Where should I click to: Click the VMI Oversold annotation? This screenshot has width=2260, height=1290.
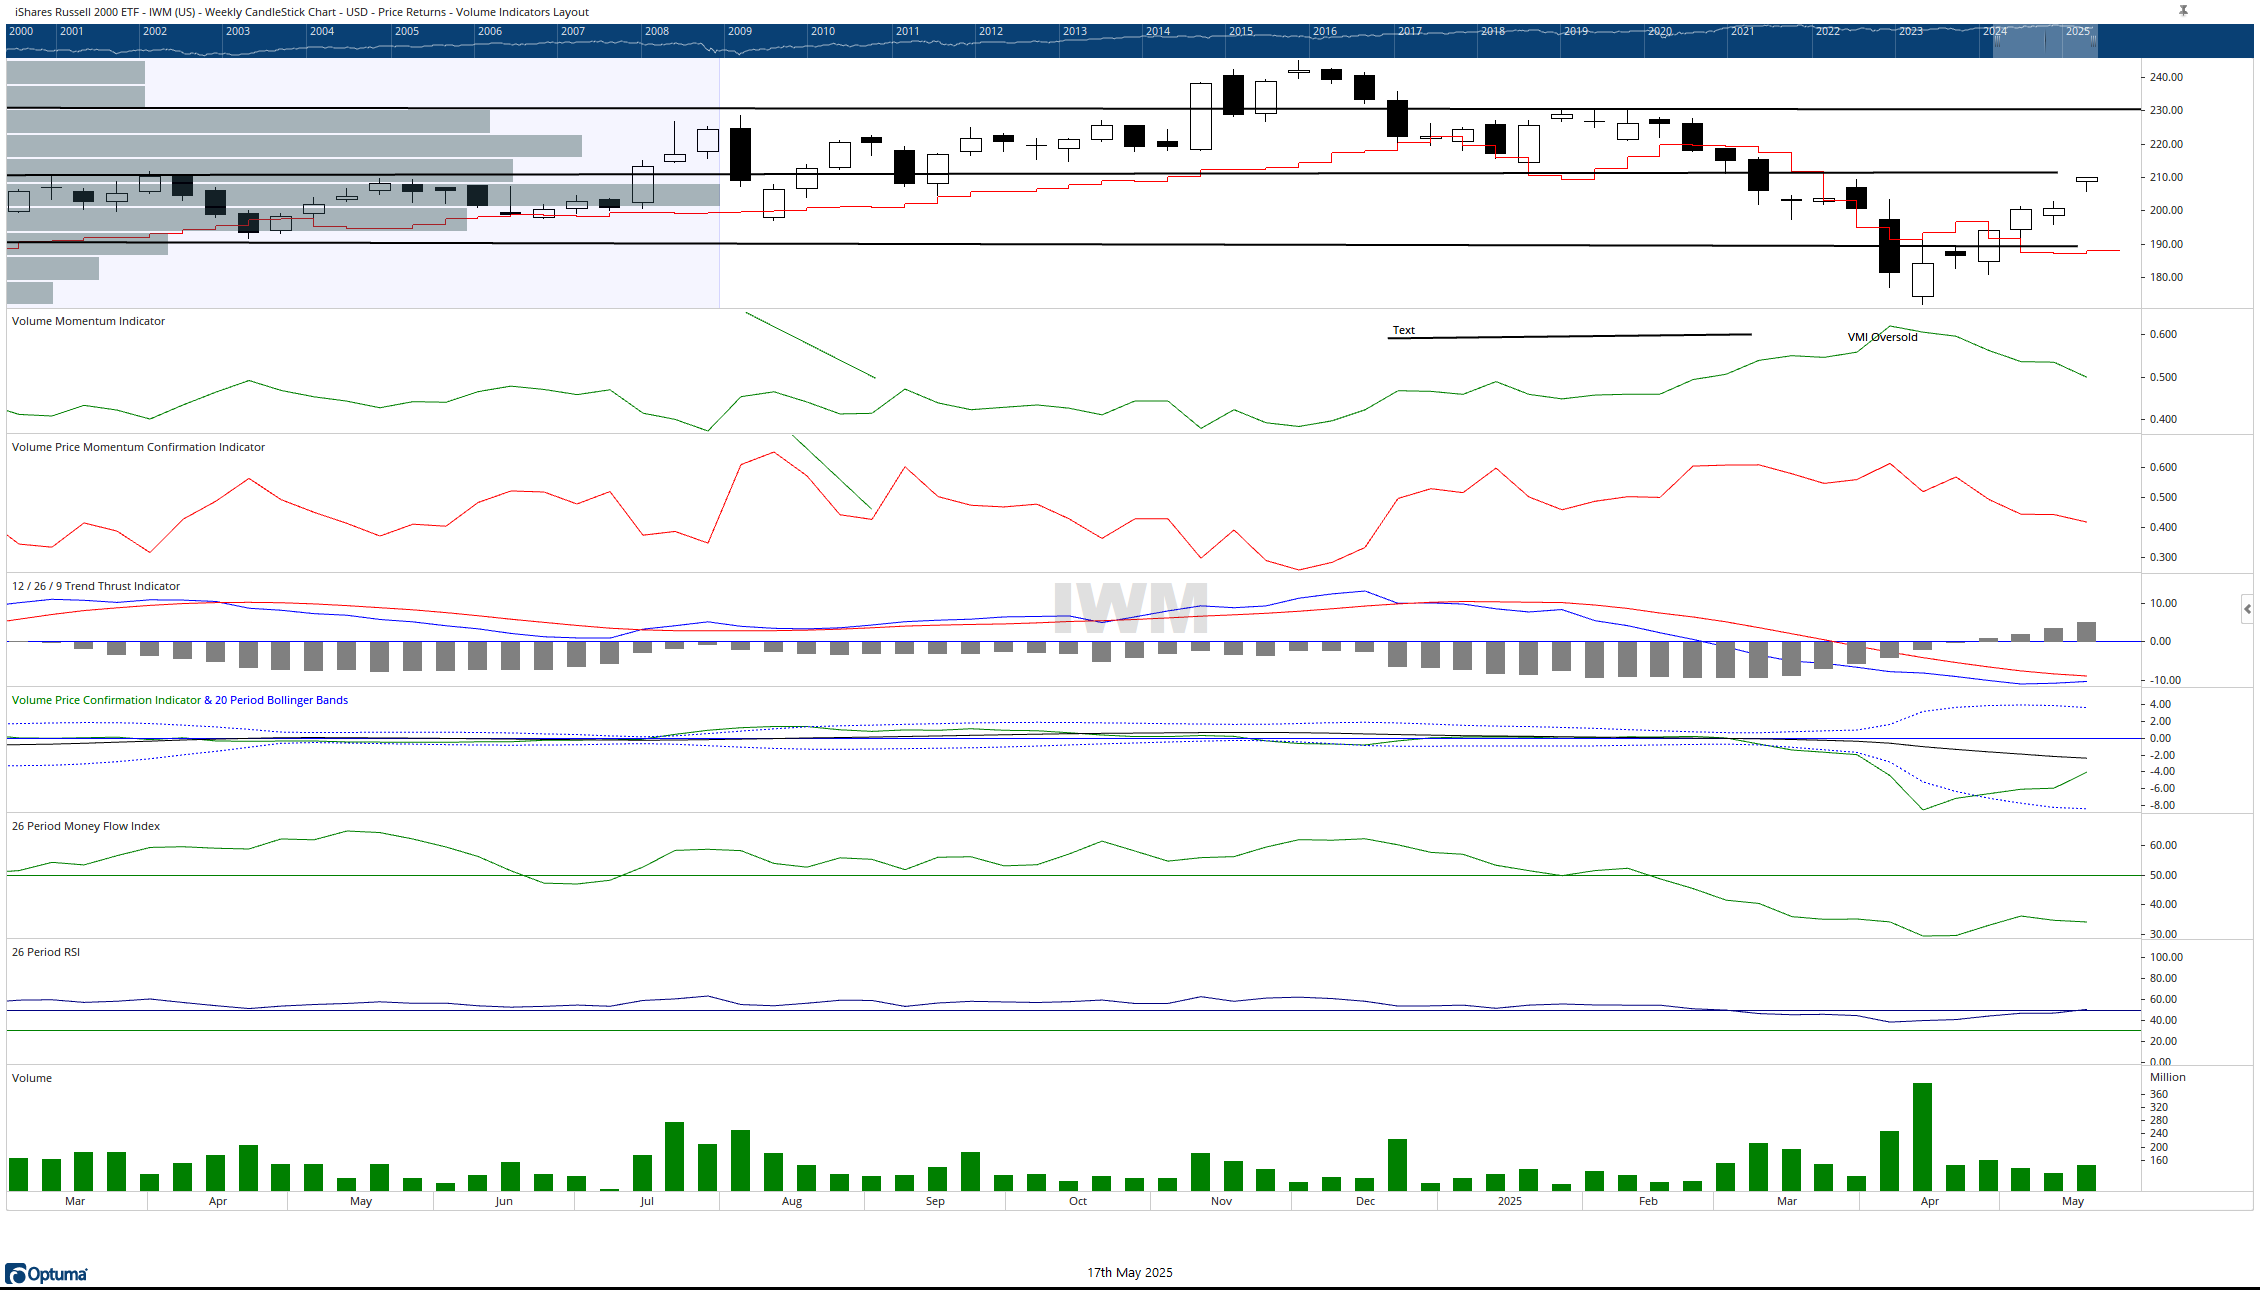(x=1883, y=337)
